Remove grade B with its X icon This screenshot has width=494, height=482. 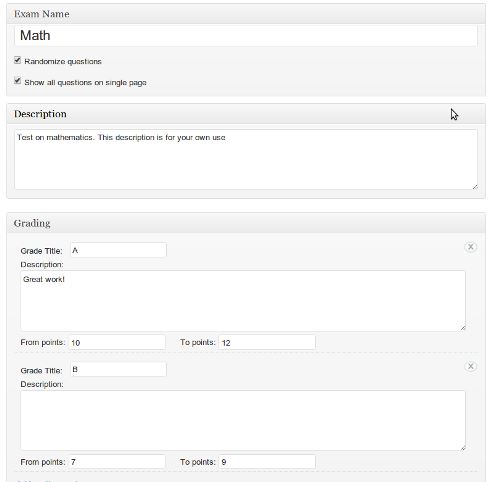(470, 367)
